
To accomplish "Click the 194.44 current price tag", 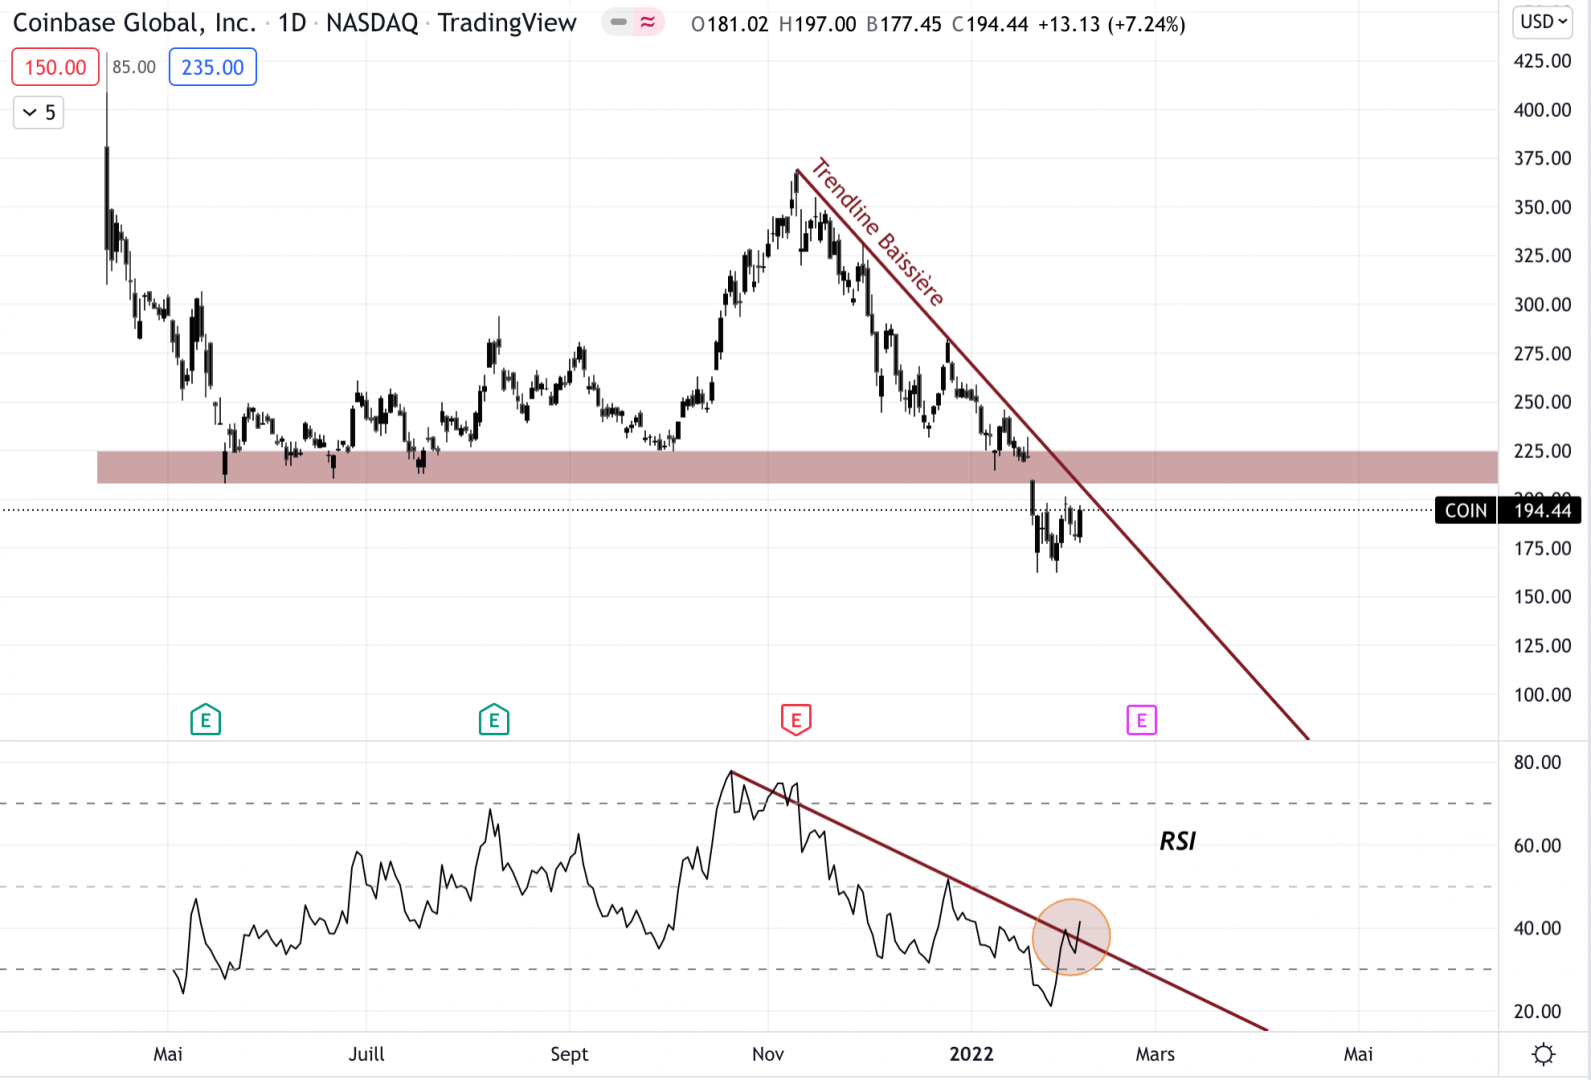I will tap(1542, 511).
